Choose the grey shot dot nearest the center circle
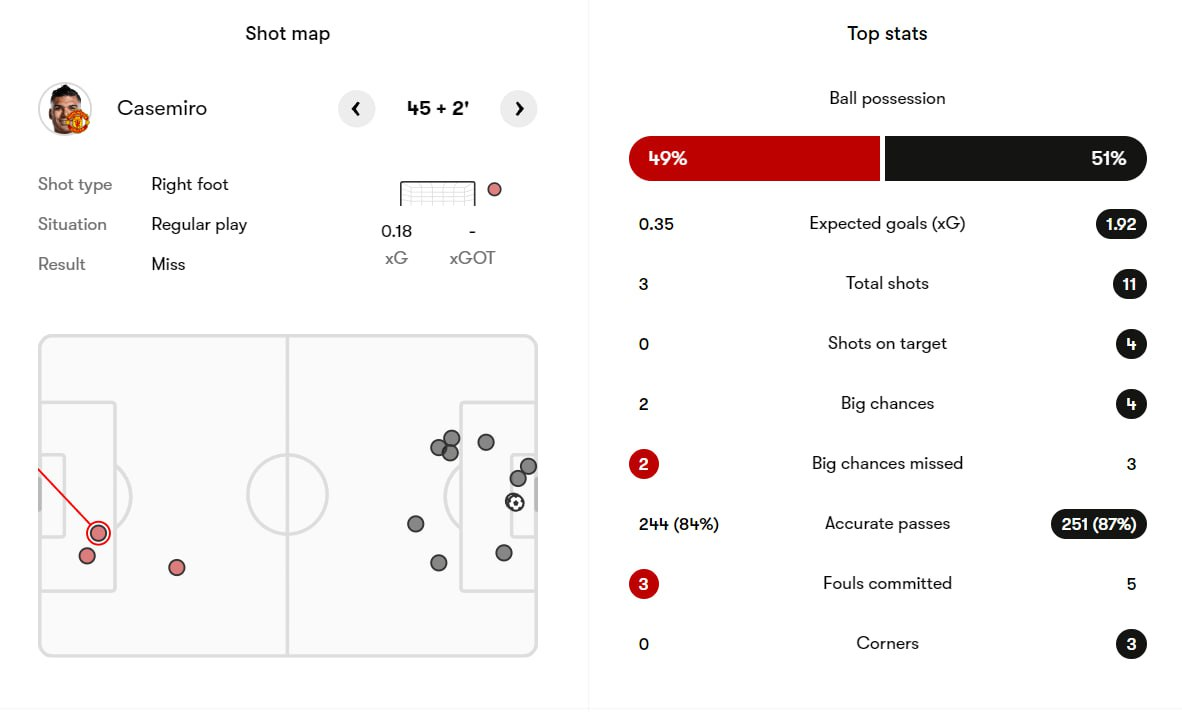This screenshot has height=712, width=1182. coord(416,524)
